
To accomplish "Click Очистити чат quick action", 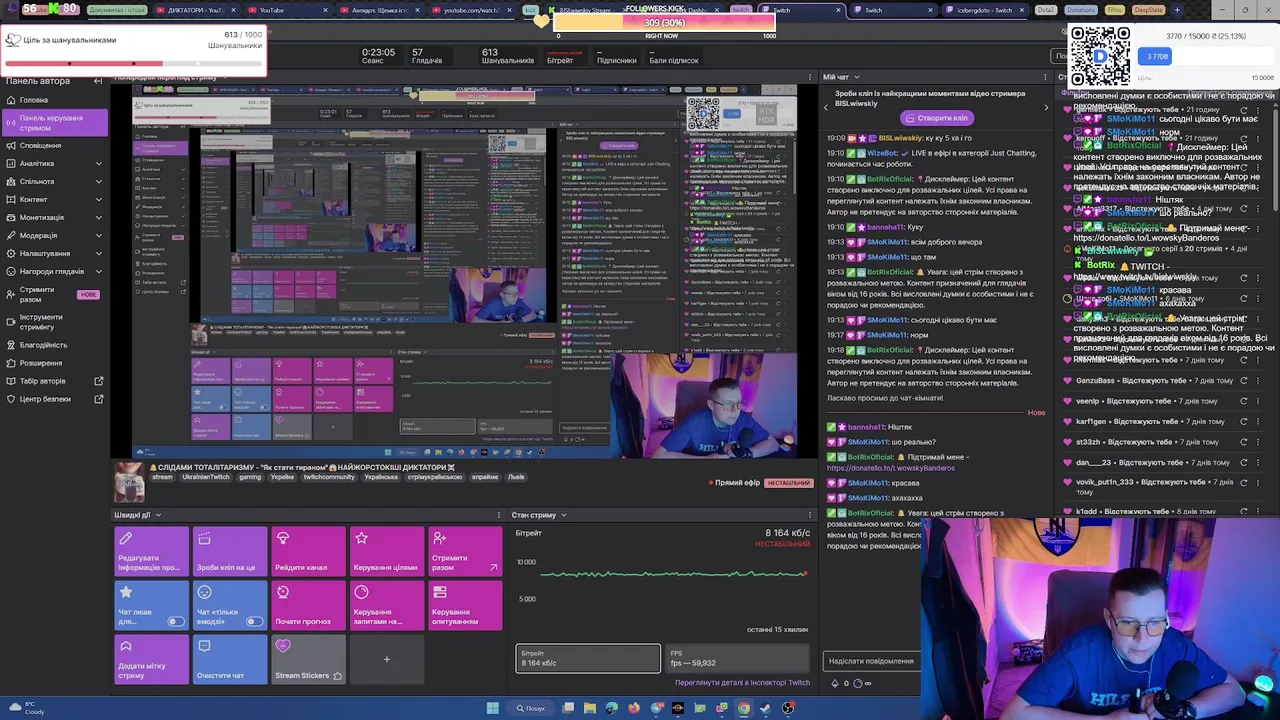I will (x=230, y=660).
